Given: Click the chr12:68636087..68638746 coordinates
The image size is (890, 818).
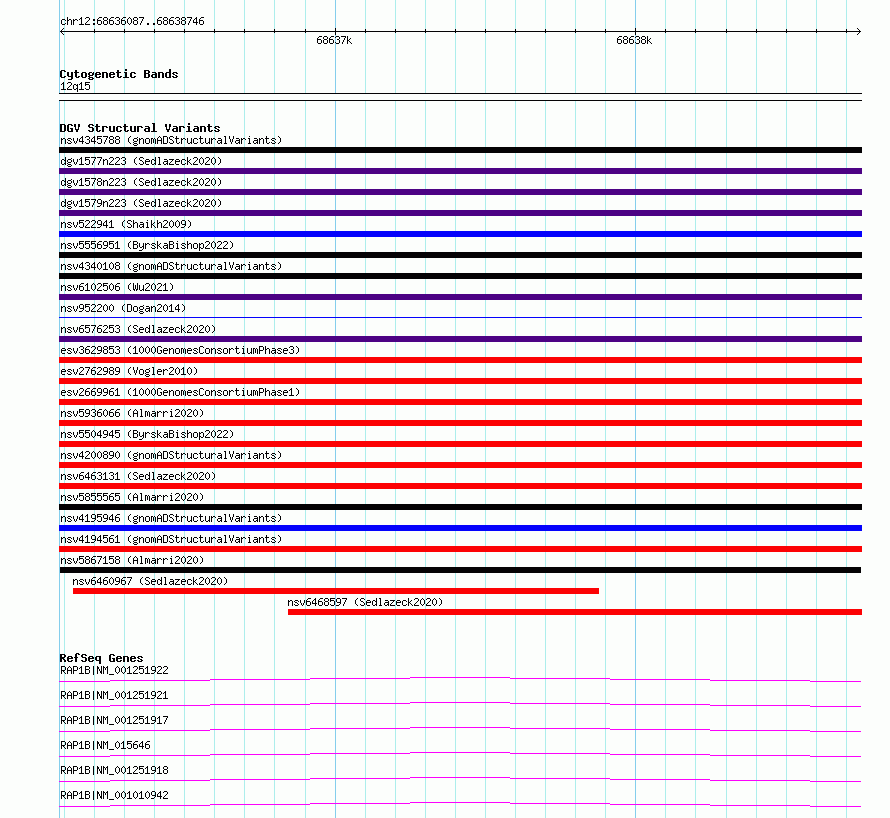Looking at the screenshot, I should pos(132,22).
